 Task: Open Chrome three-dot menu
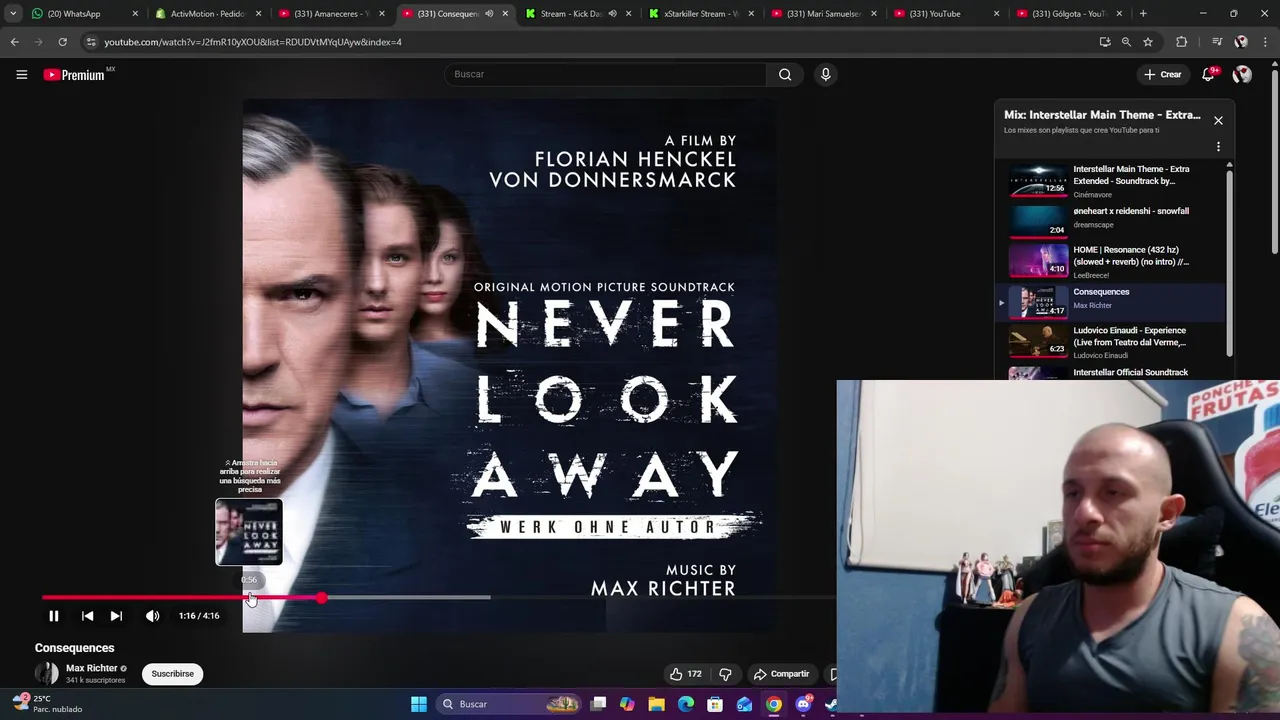1267,42
